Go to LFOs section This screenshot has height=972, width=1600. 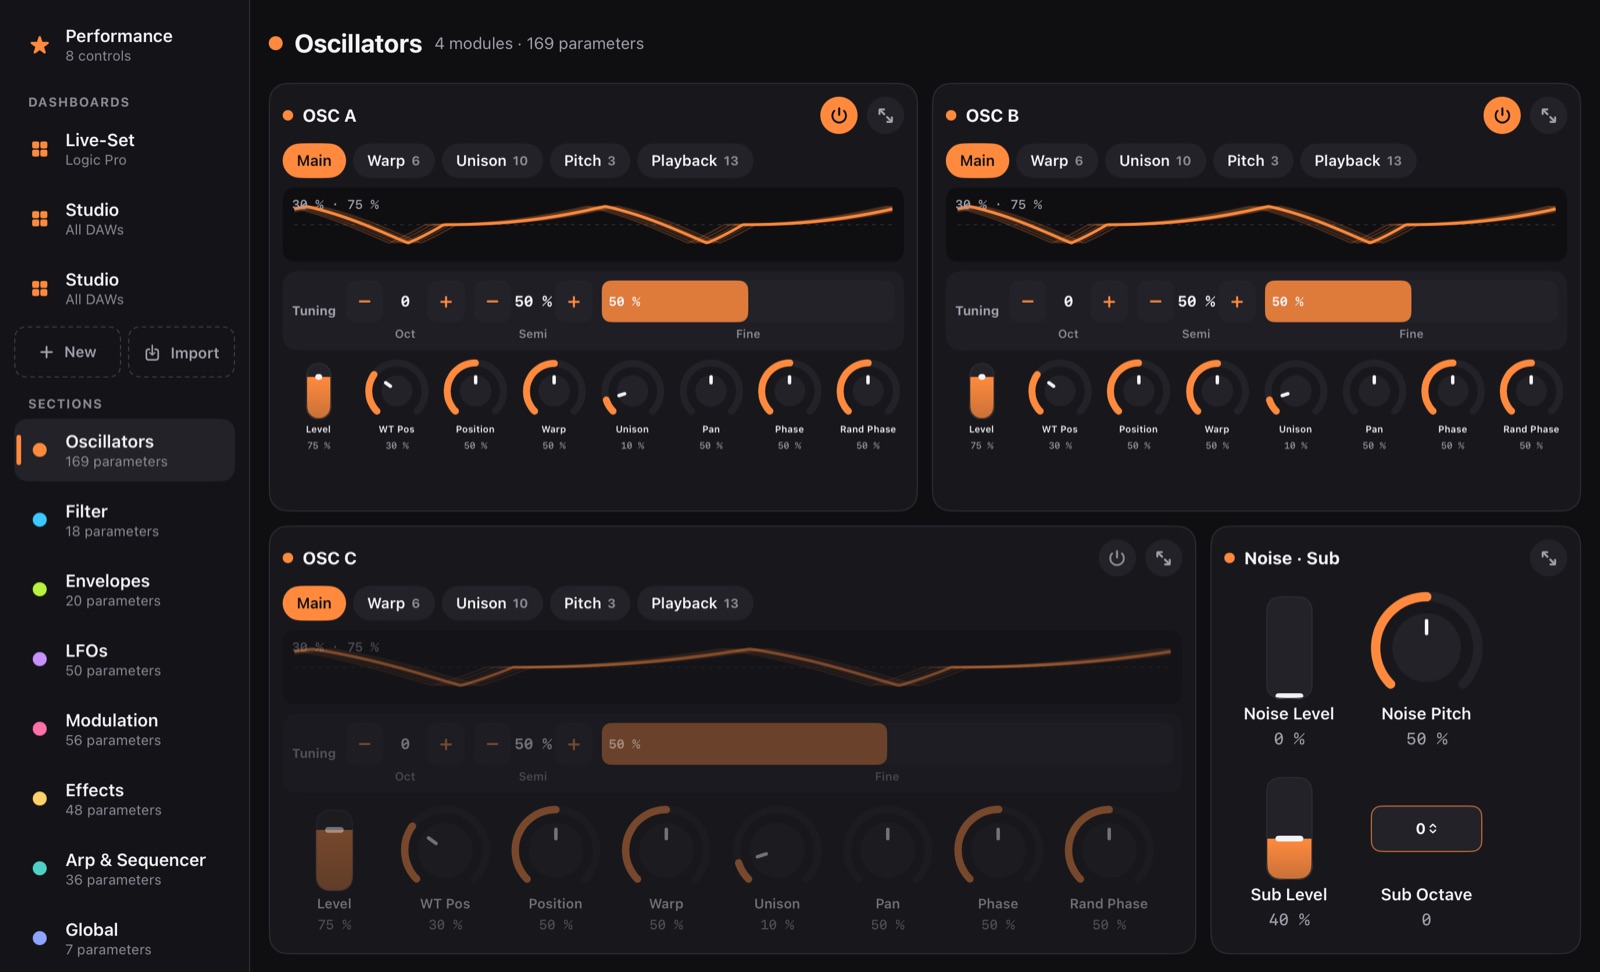click(125, 660)
